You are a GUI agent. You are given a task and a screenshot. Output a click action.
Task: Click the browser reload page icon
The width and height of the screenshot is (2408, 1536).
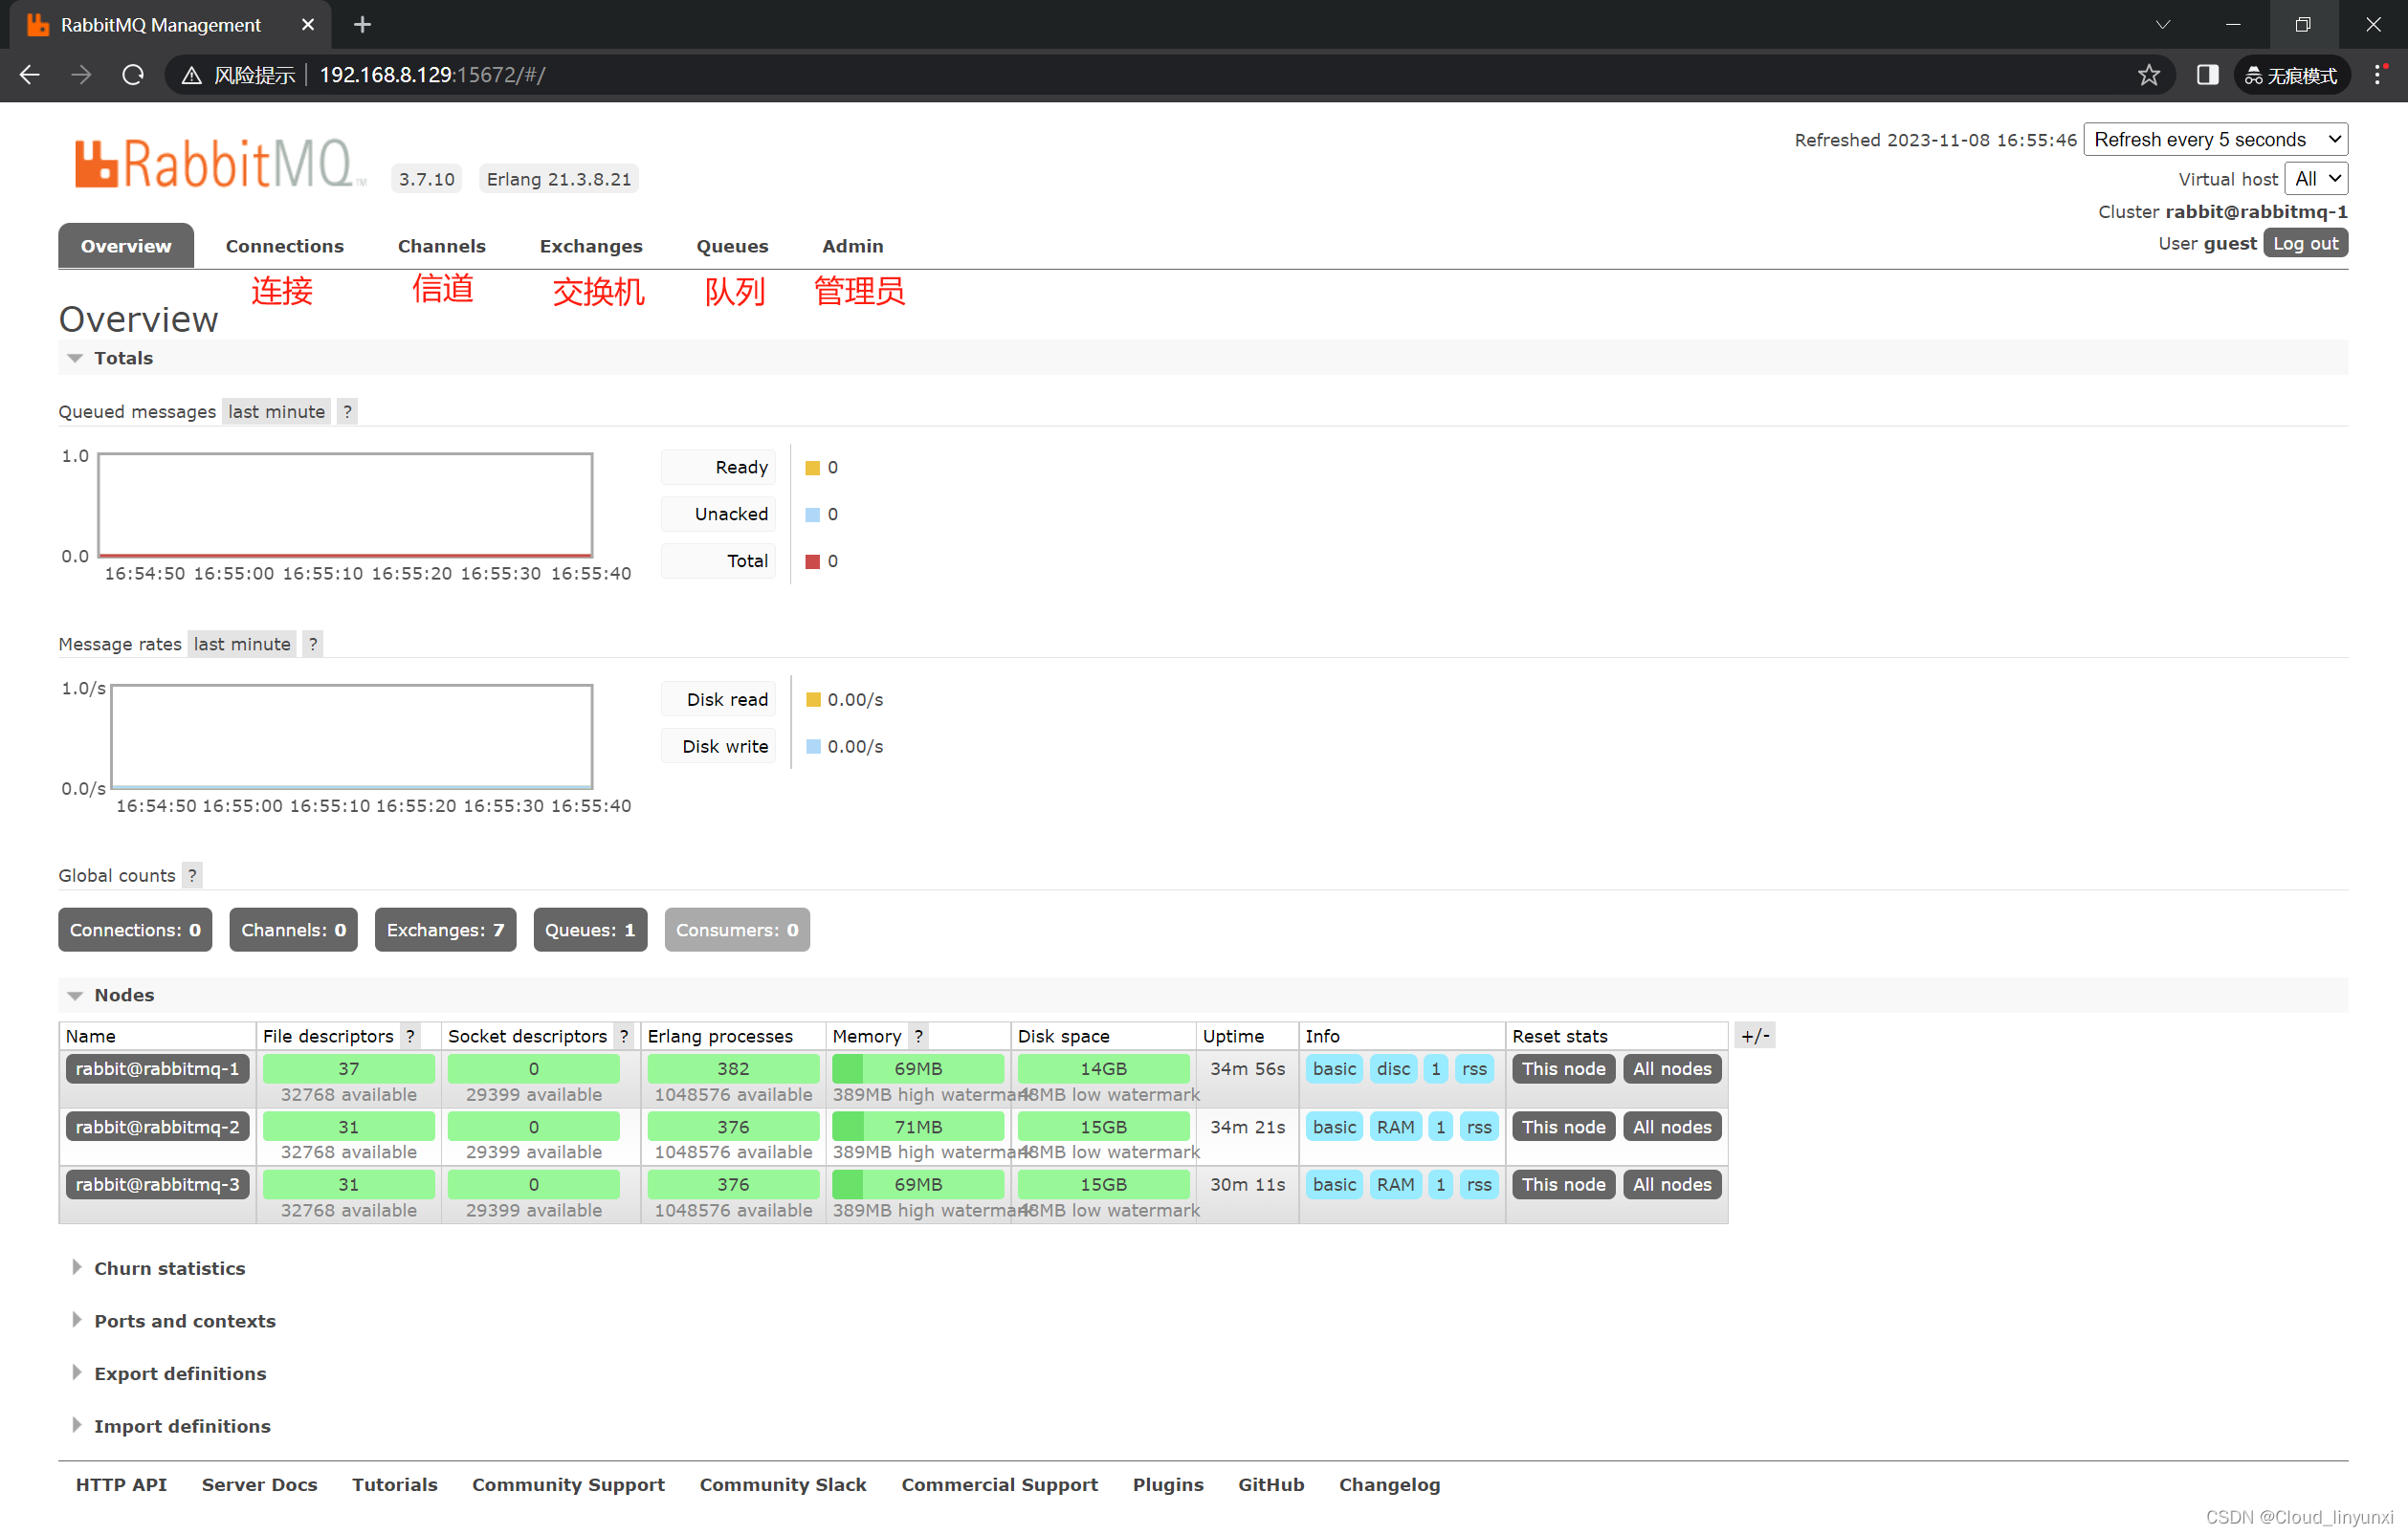point(133,75)
